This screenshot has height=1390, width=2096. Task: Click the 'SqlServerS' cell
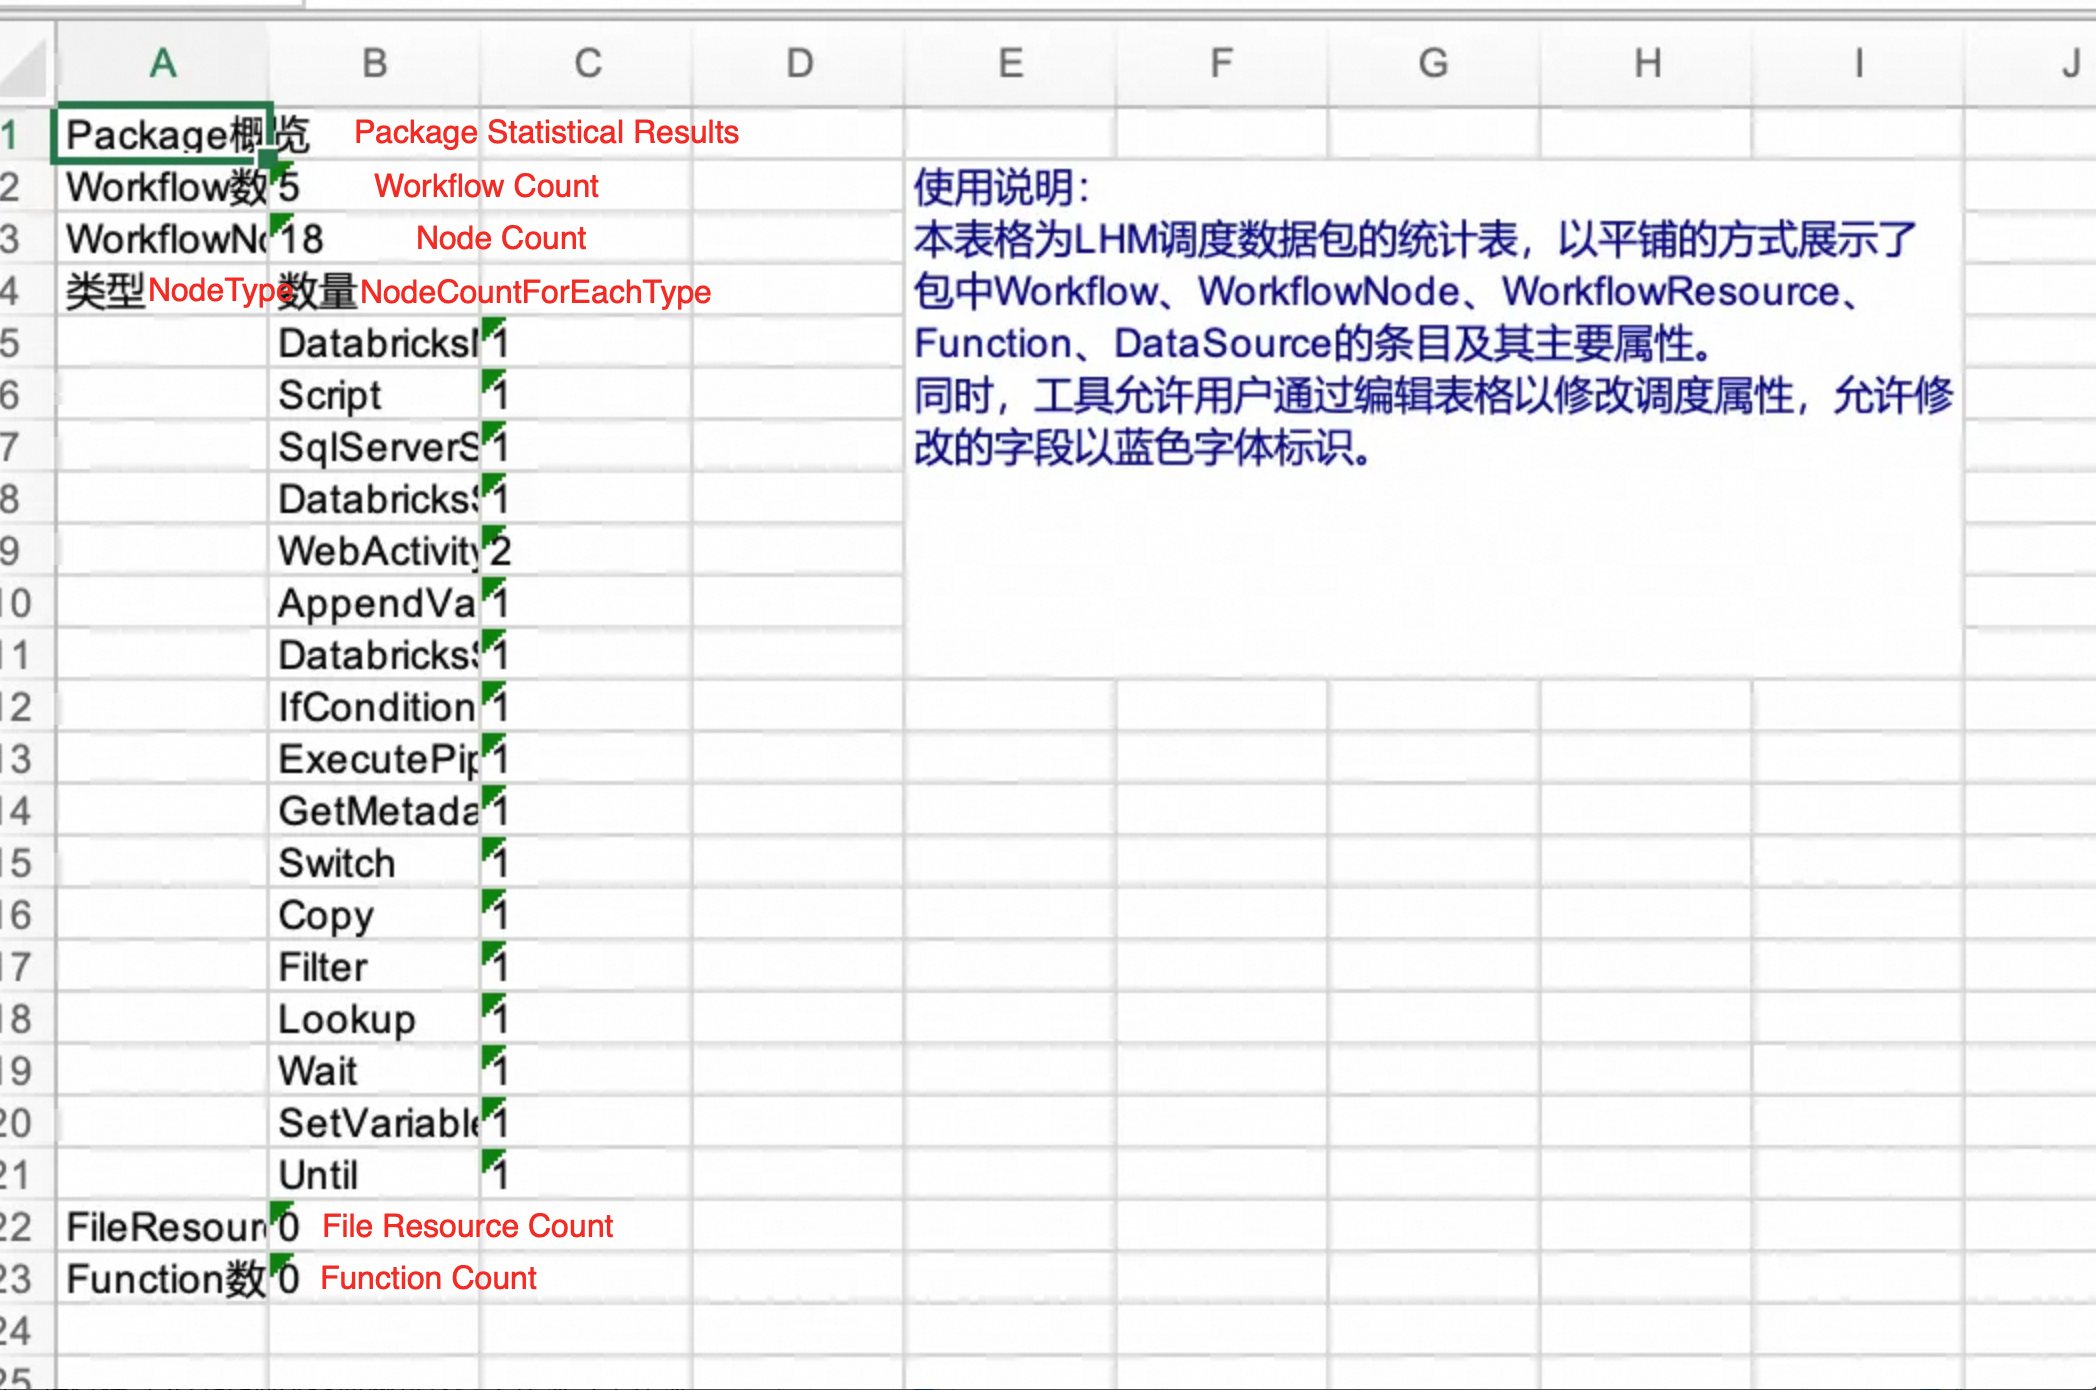click(374, 446)
